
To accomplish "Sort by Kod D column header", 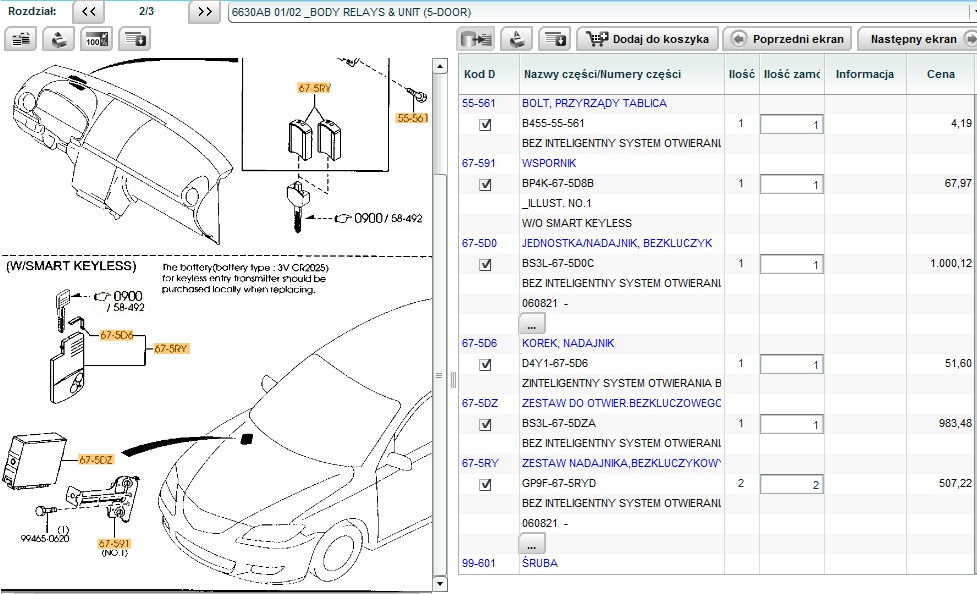I will coord(488,74).
